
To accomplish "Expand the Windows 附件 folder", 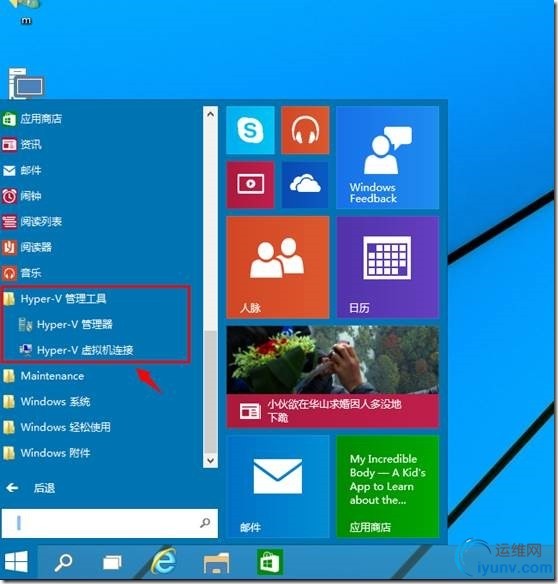I will [x=47, y=453].
